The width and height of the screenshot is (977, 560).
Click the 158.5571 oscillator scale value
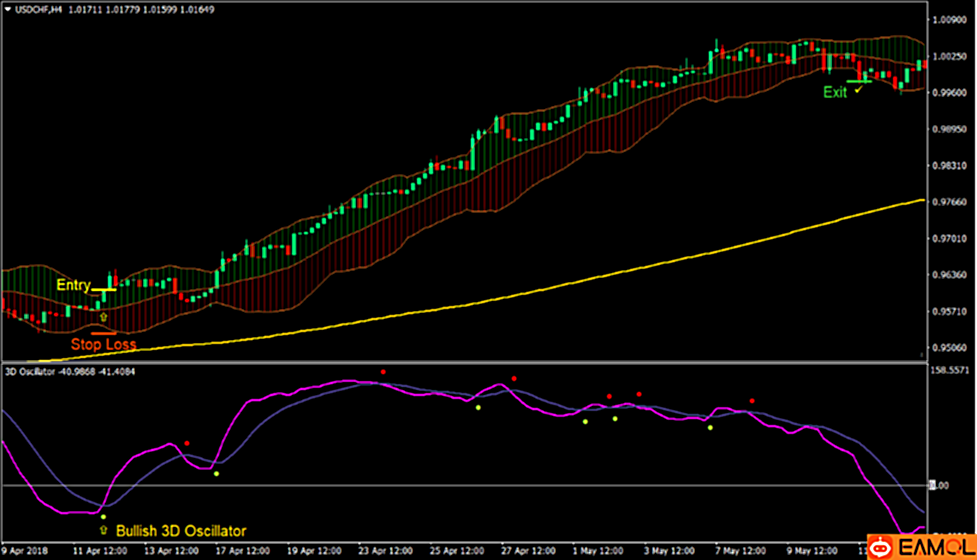coord(950,370)
